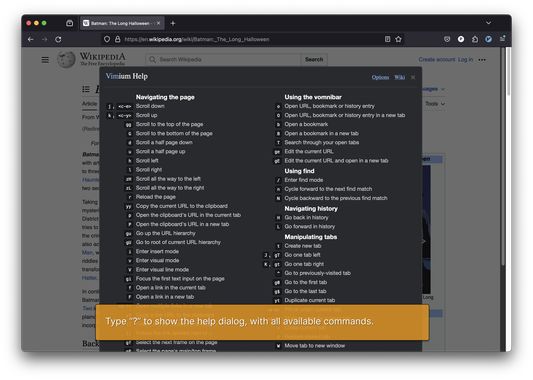Click 'Open a bookmark in a new tab'
This screenshot has width=533, height=380.
pyautogui.click(x=321, y=133)
